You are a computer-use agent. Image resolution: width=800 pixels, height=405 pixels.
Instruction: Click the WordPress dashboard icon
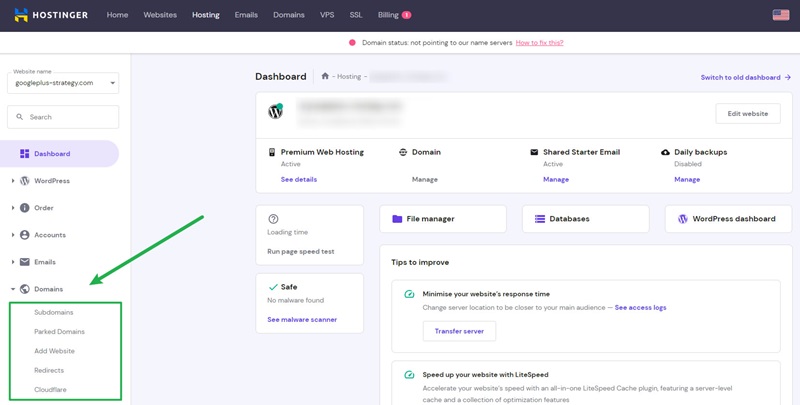[683, 219]
